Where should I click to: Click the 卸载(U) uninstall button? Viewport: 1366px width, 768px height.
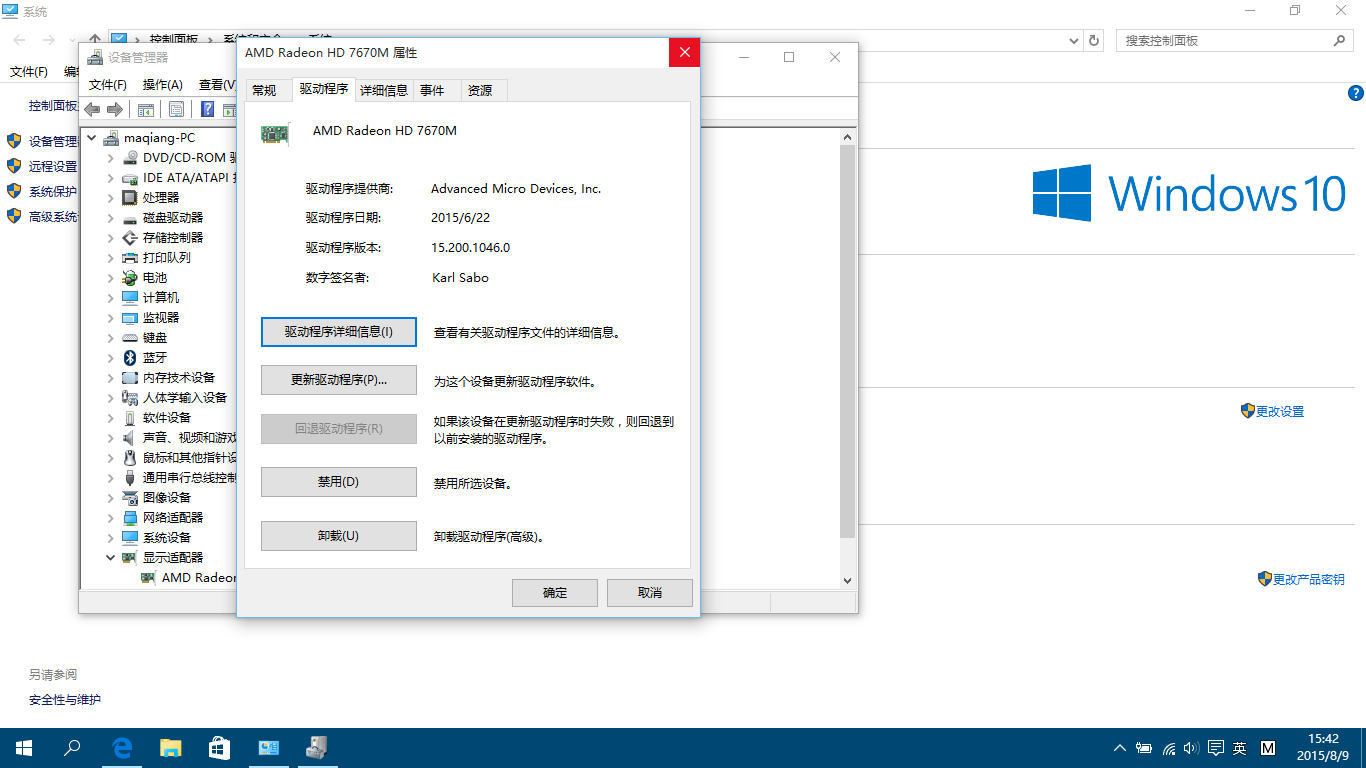[339, 536]
